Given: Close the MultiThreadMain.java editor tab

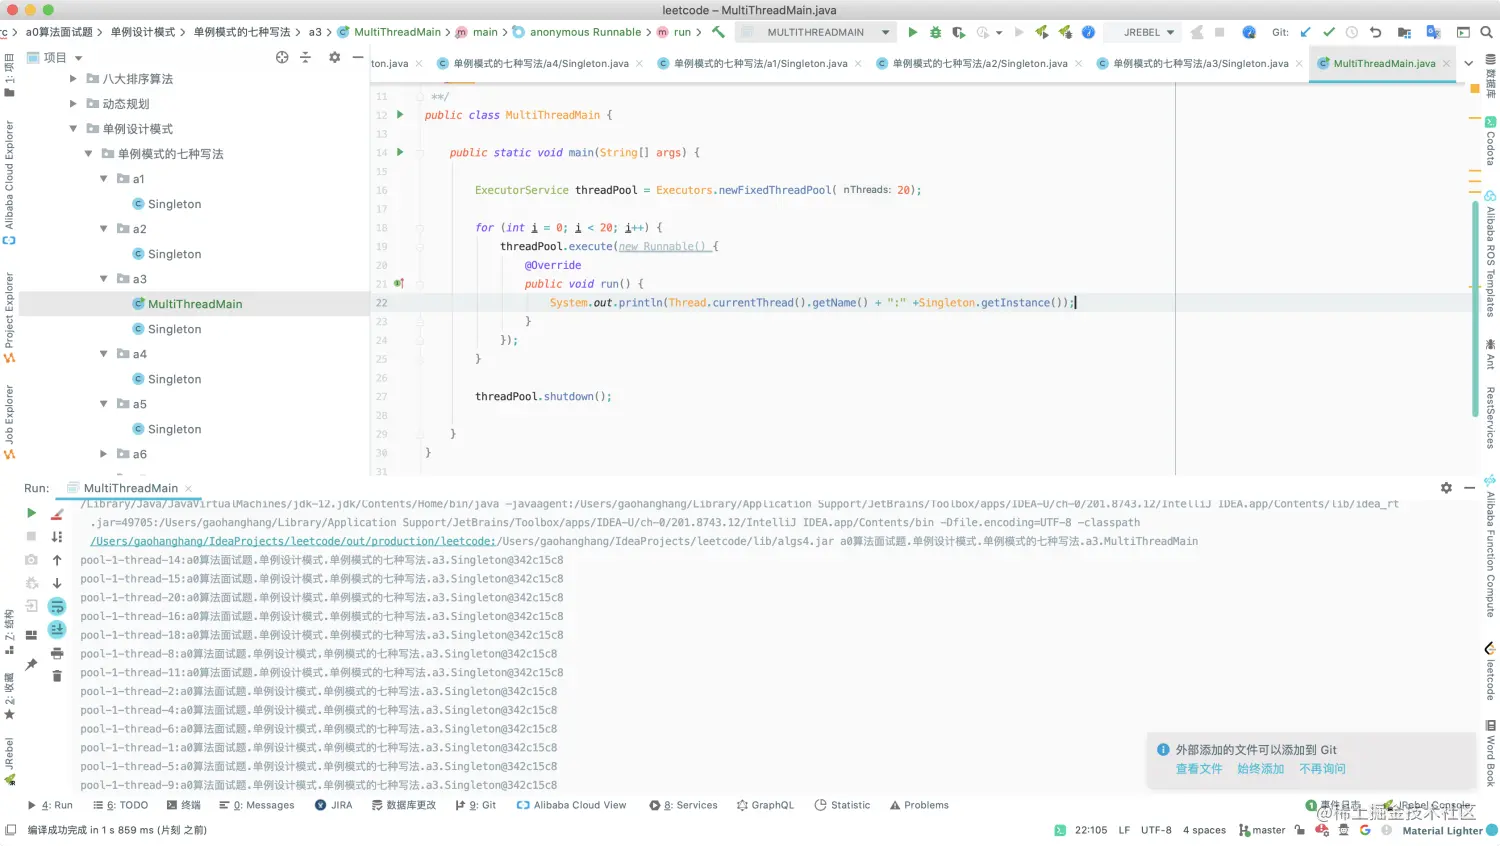Looking at the screenshot, I should click(x=1446, y=63).
